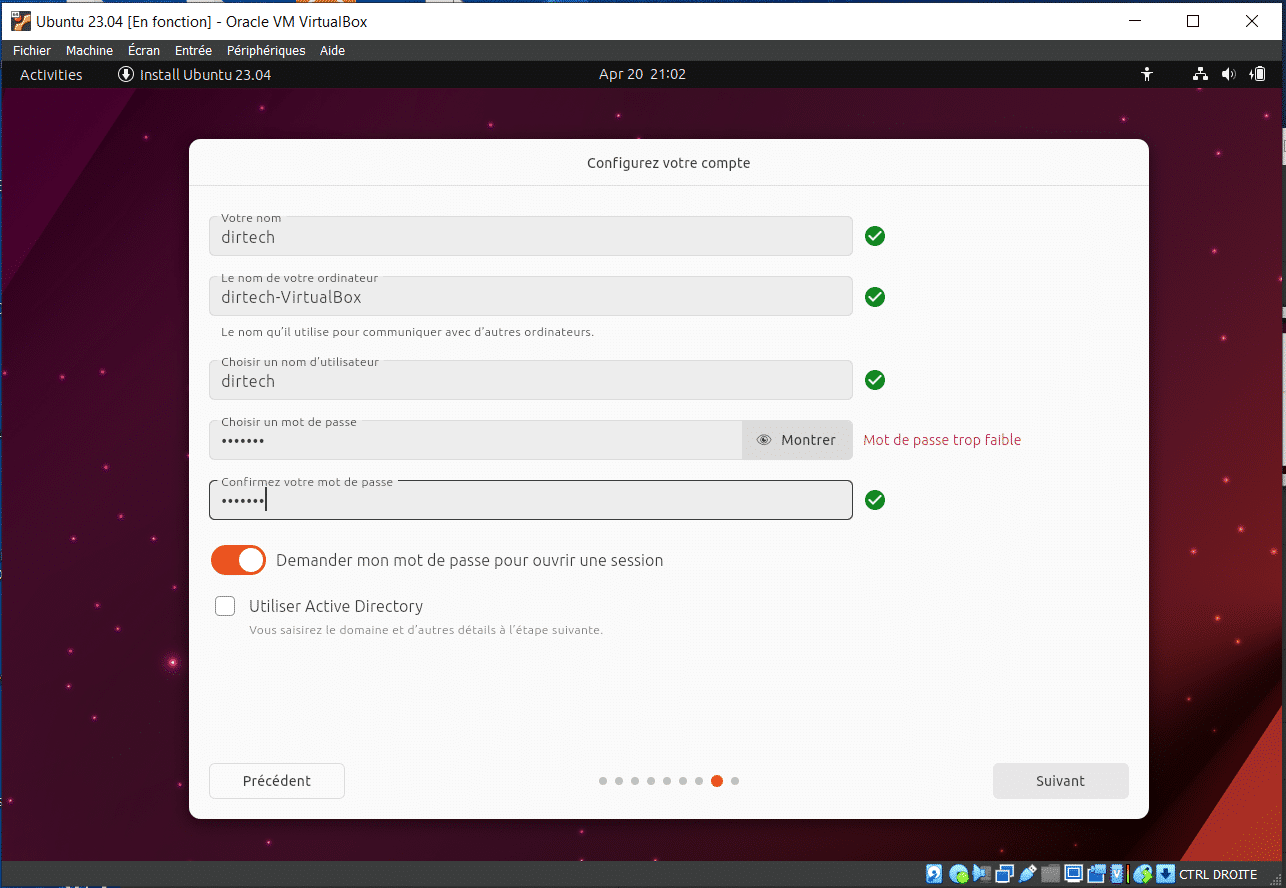Disable the ask password to open session toggle
Viewport: 1286px width, 888px height.
click(x=237, y=560)
